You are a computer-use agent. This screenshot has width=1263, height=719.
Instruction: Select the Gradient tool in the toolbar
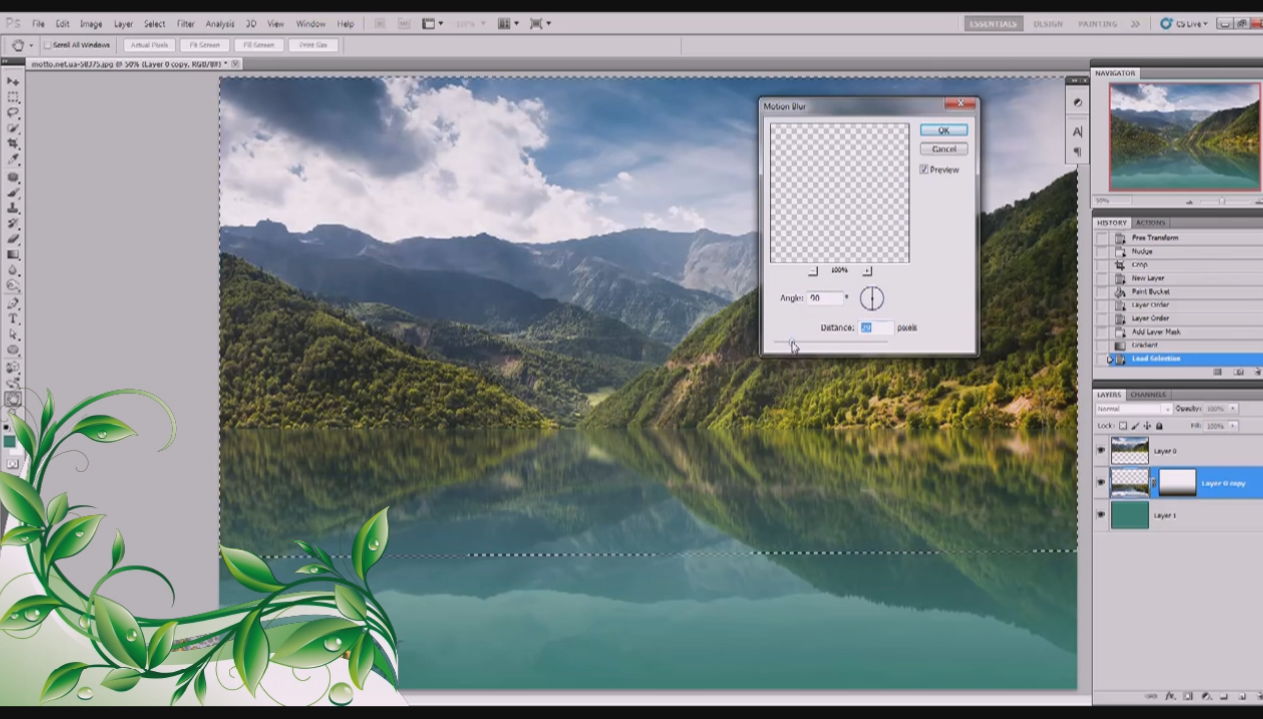[13, 254]
